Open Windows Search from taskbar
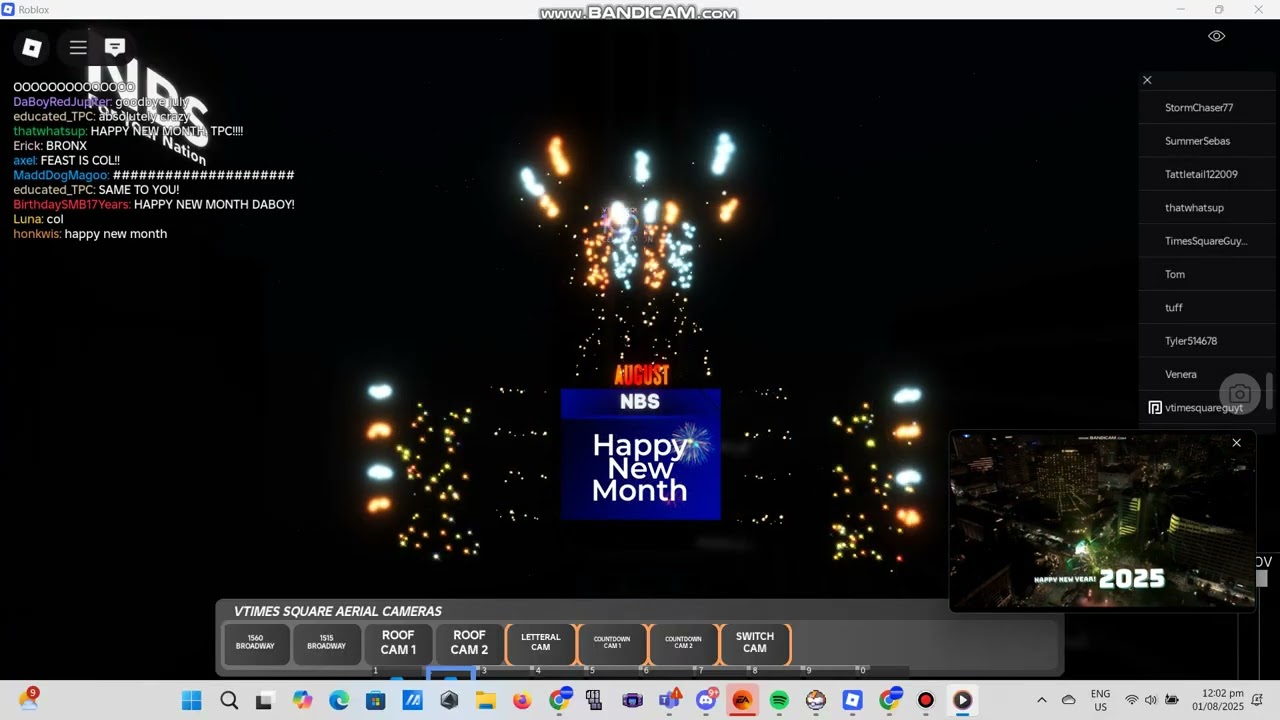The height and width of the screenshot is (720, 1280). 229,700
